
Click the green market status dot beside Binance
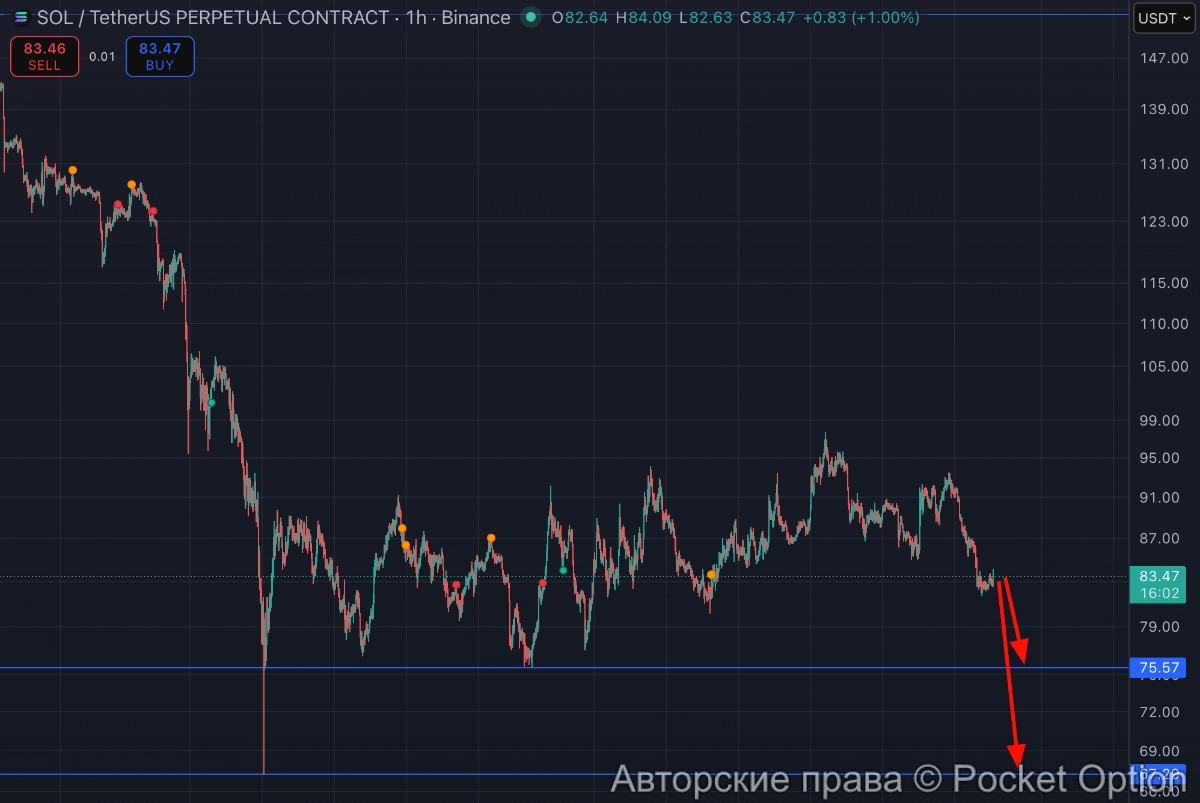tap(531, 17)
